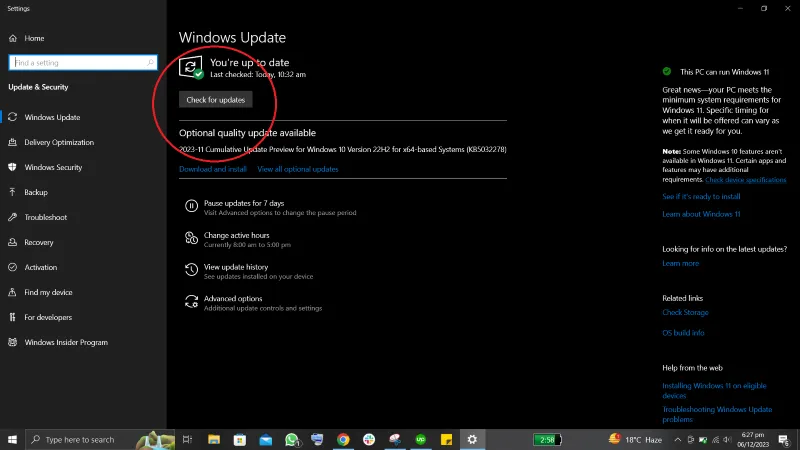Open Slack from the taskbar
This screenshot has width=800, height=450.
pos(369,439)
